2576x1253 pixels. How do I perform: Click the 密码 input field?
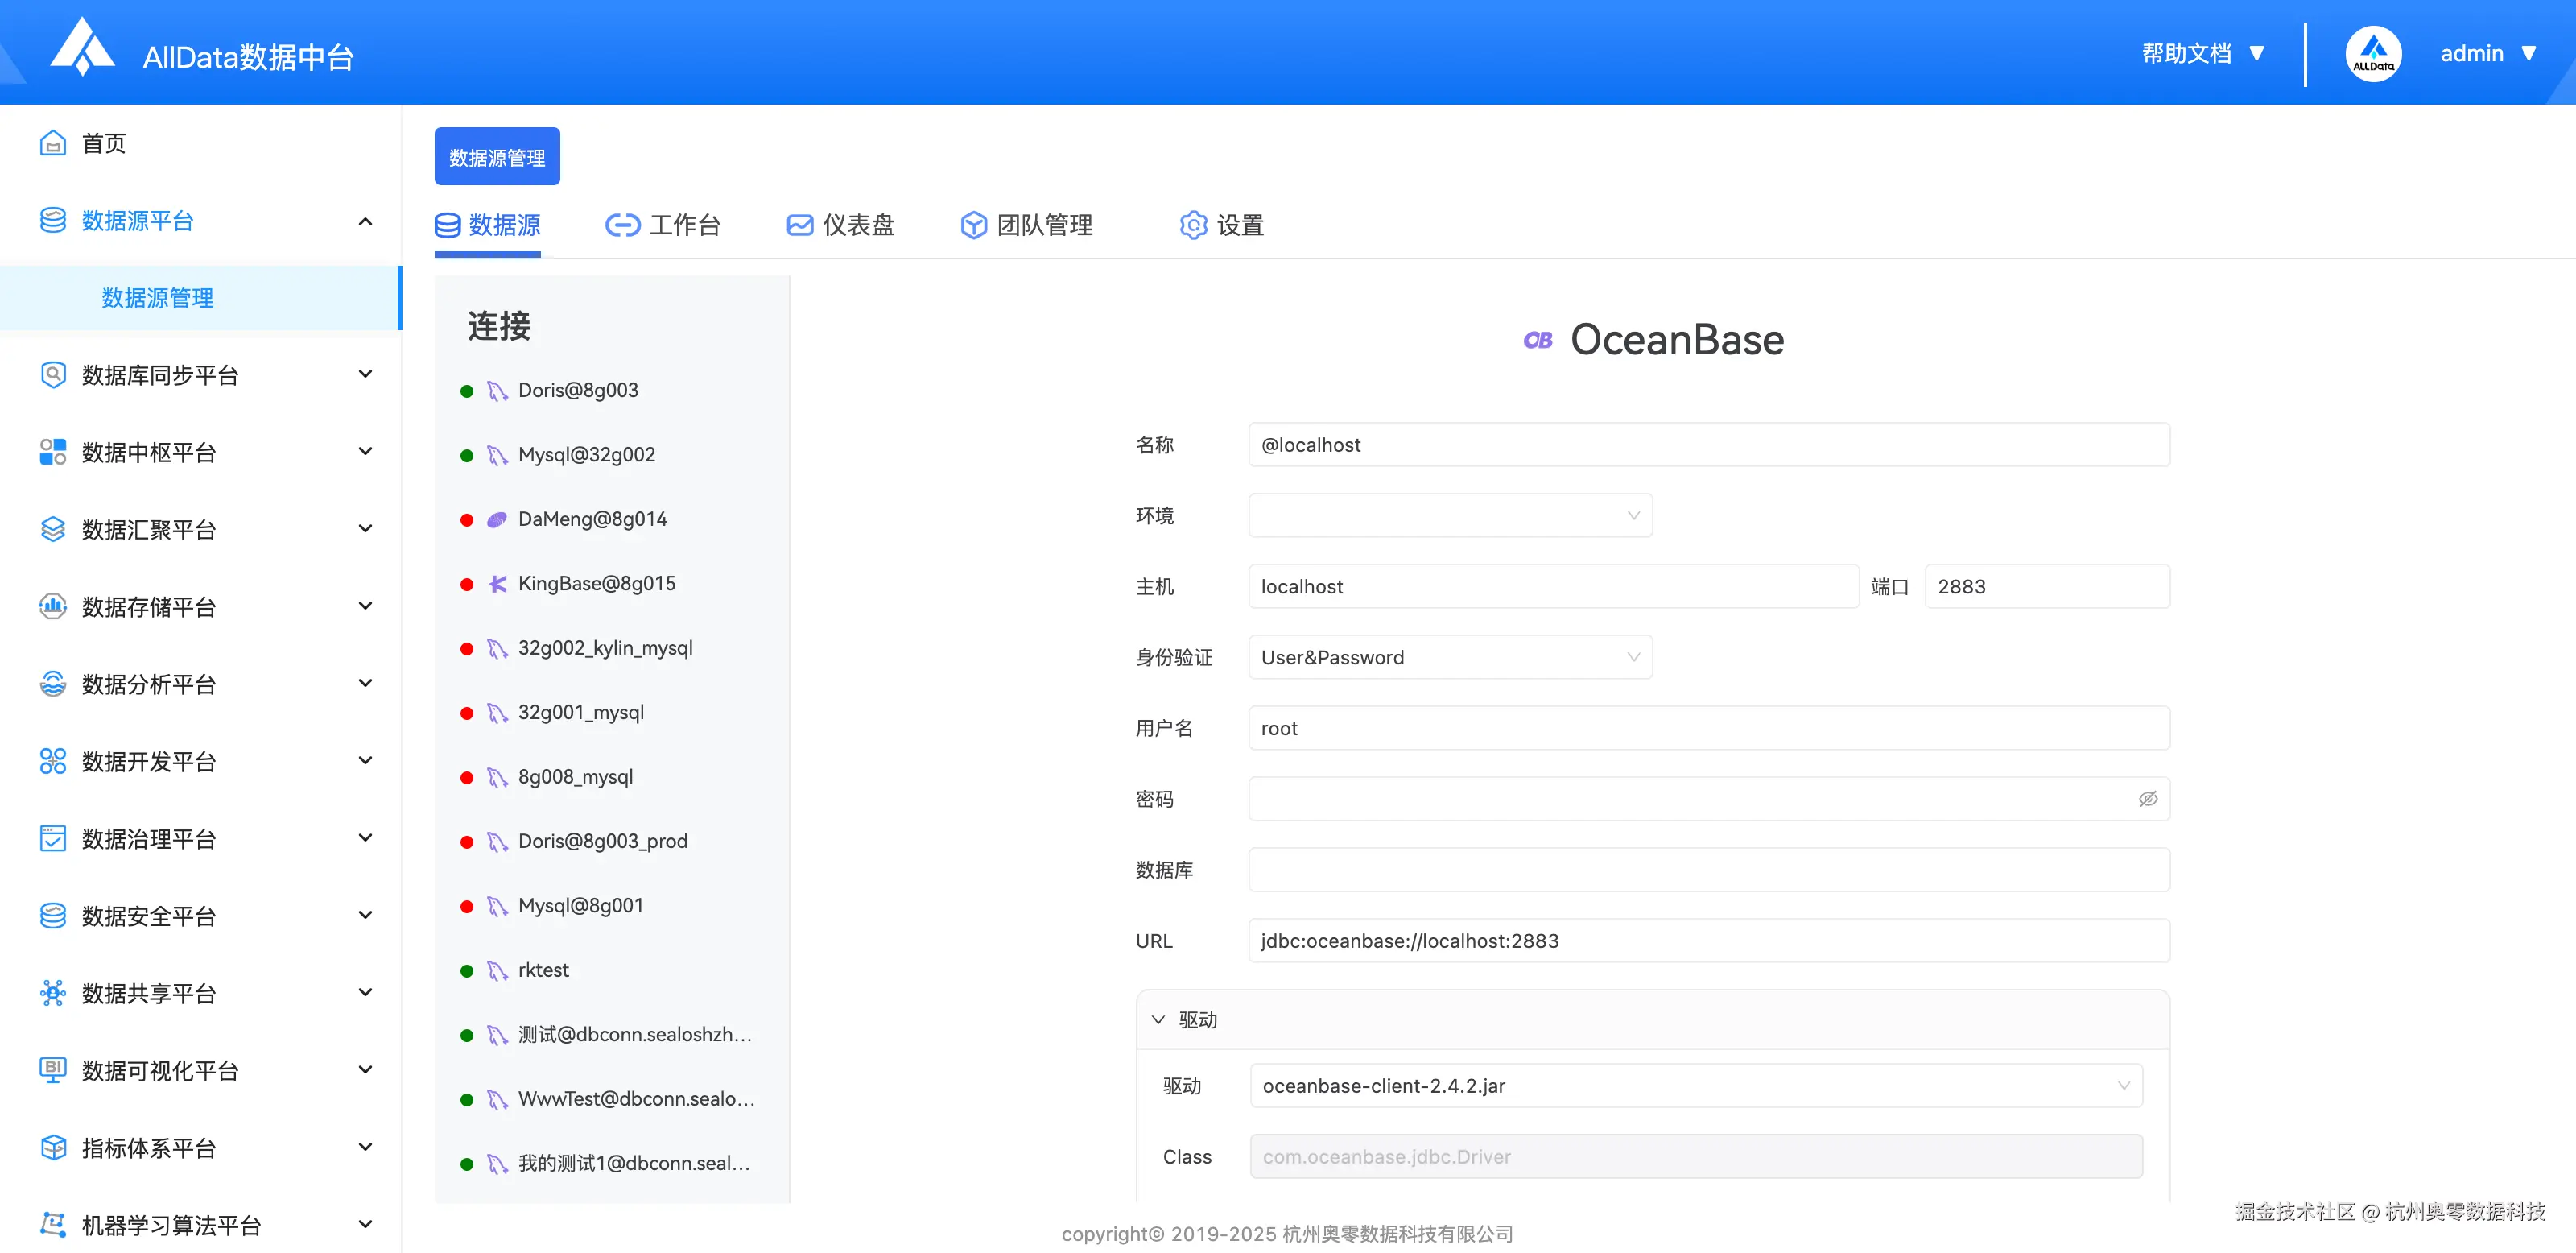(x=1709, y=799)
